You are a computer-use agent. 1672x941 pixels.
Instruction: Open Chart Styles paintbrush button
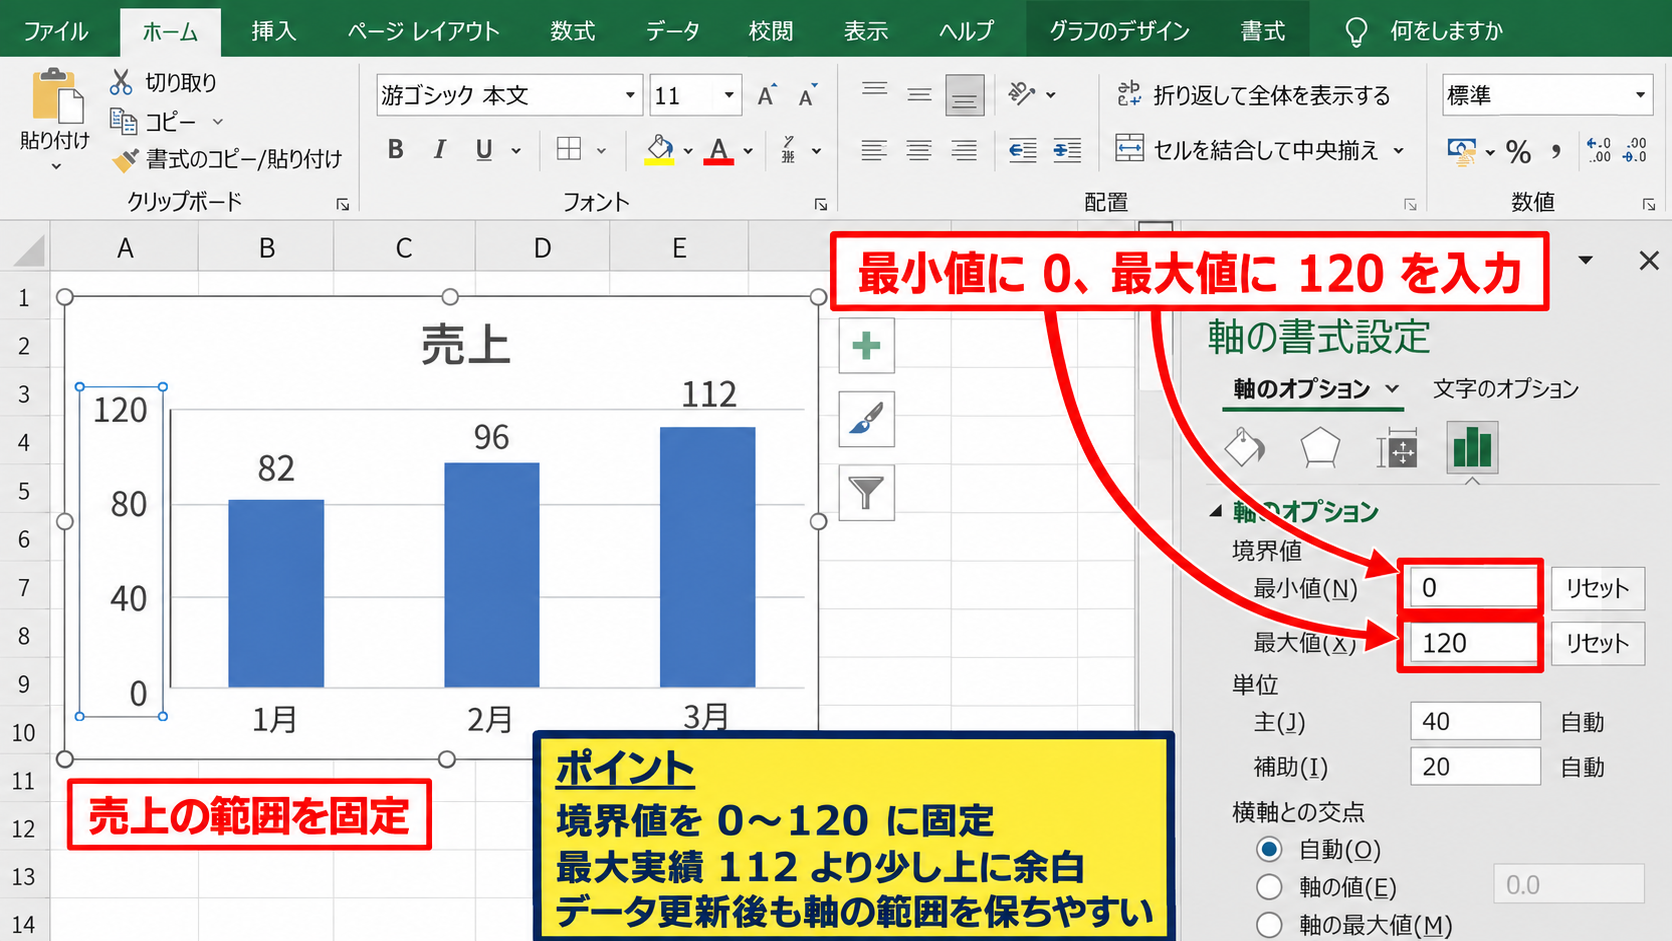[866, 419]
